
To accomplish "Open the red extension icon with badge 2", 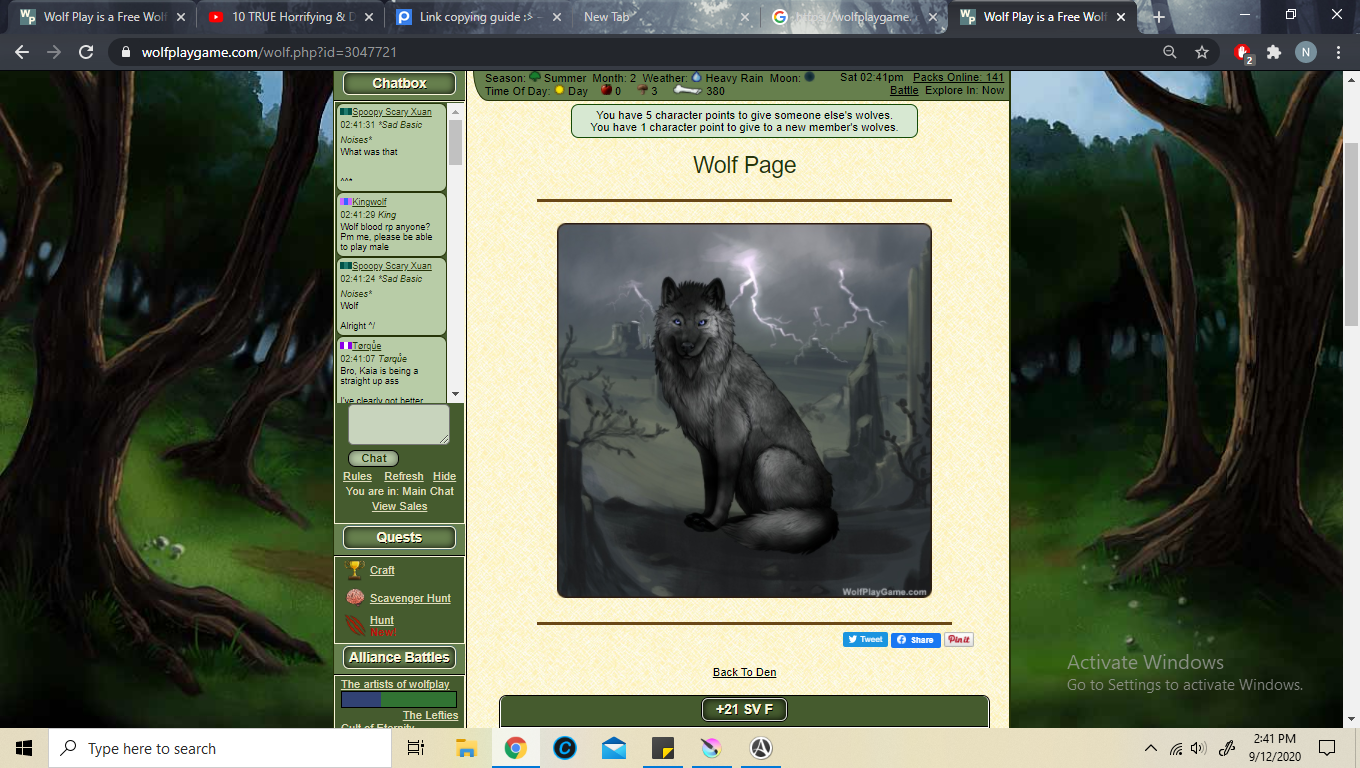I will click(1243, 53).
